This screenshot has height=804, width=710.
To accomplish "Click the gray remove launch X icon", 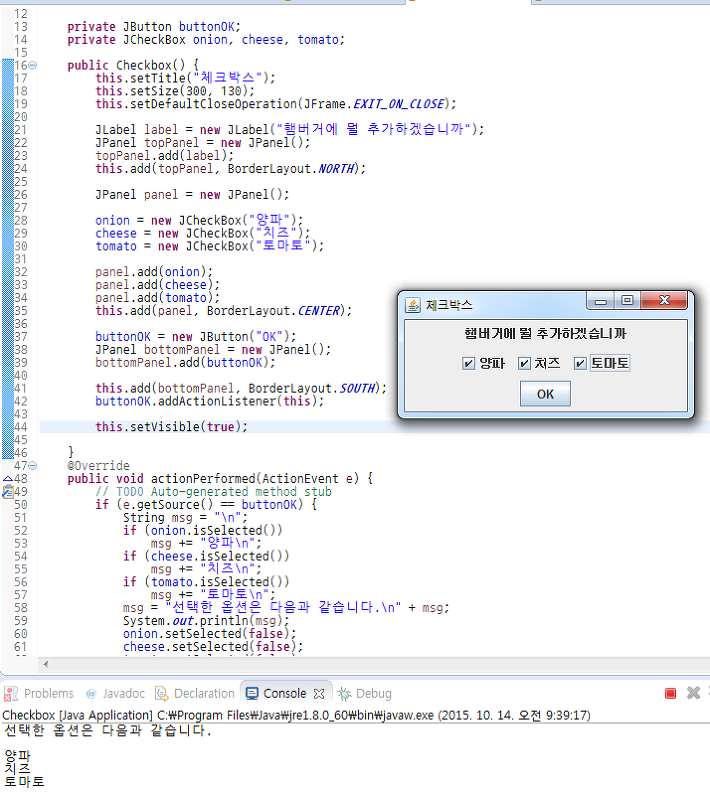I will click(694, 693).
